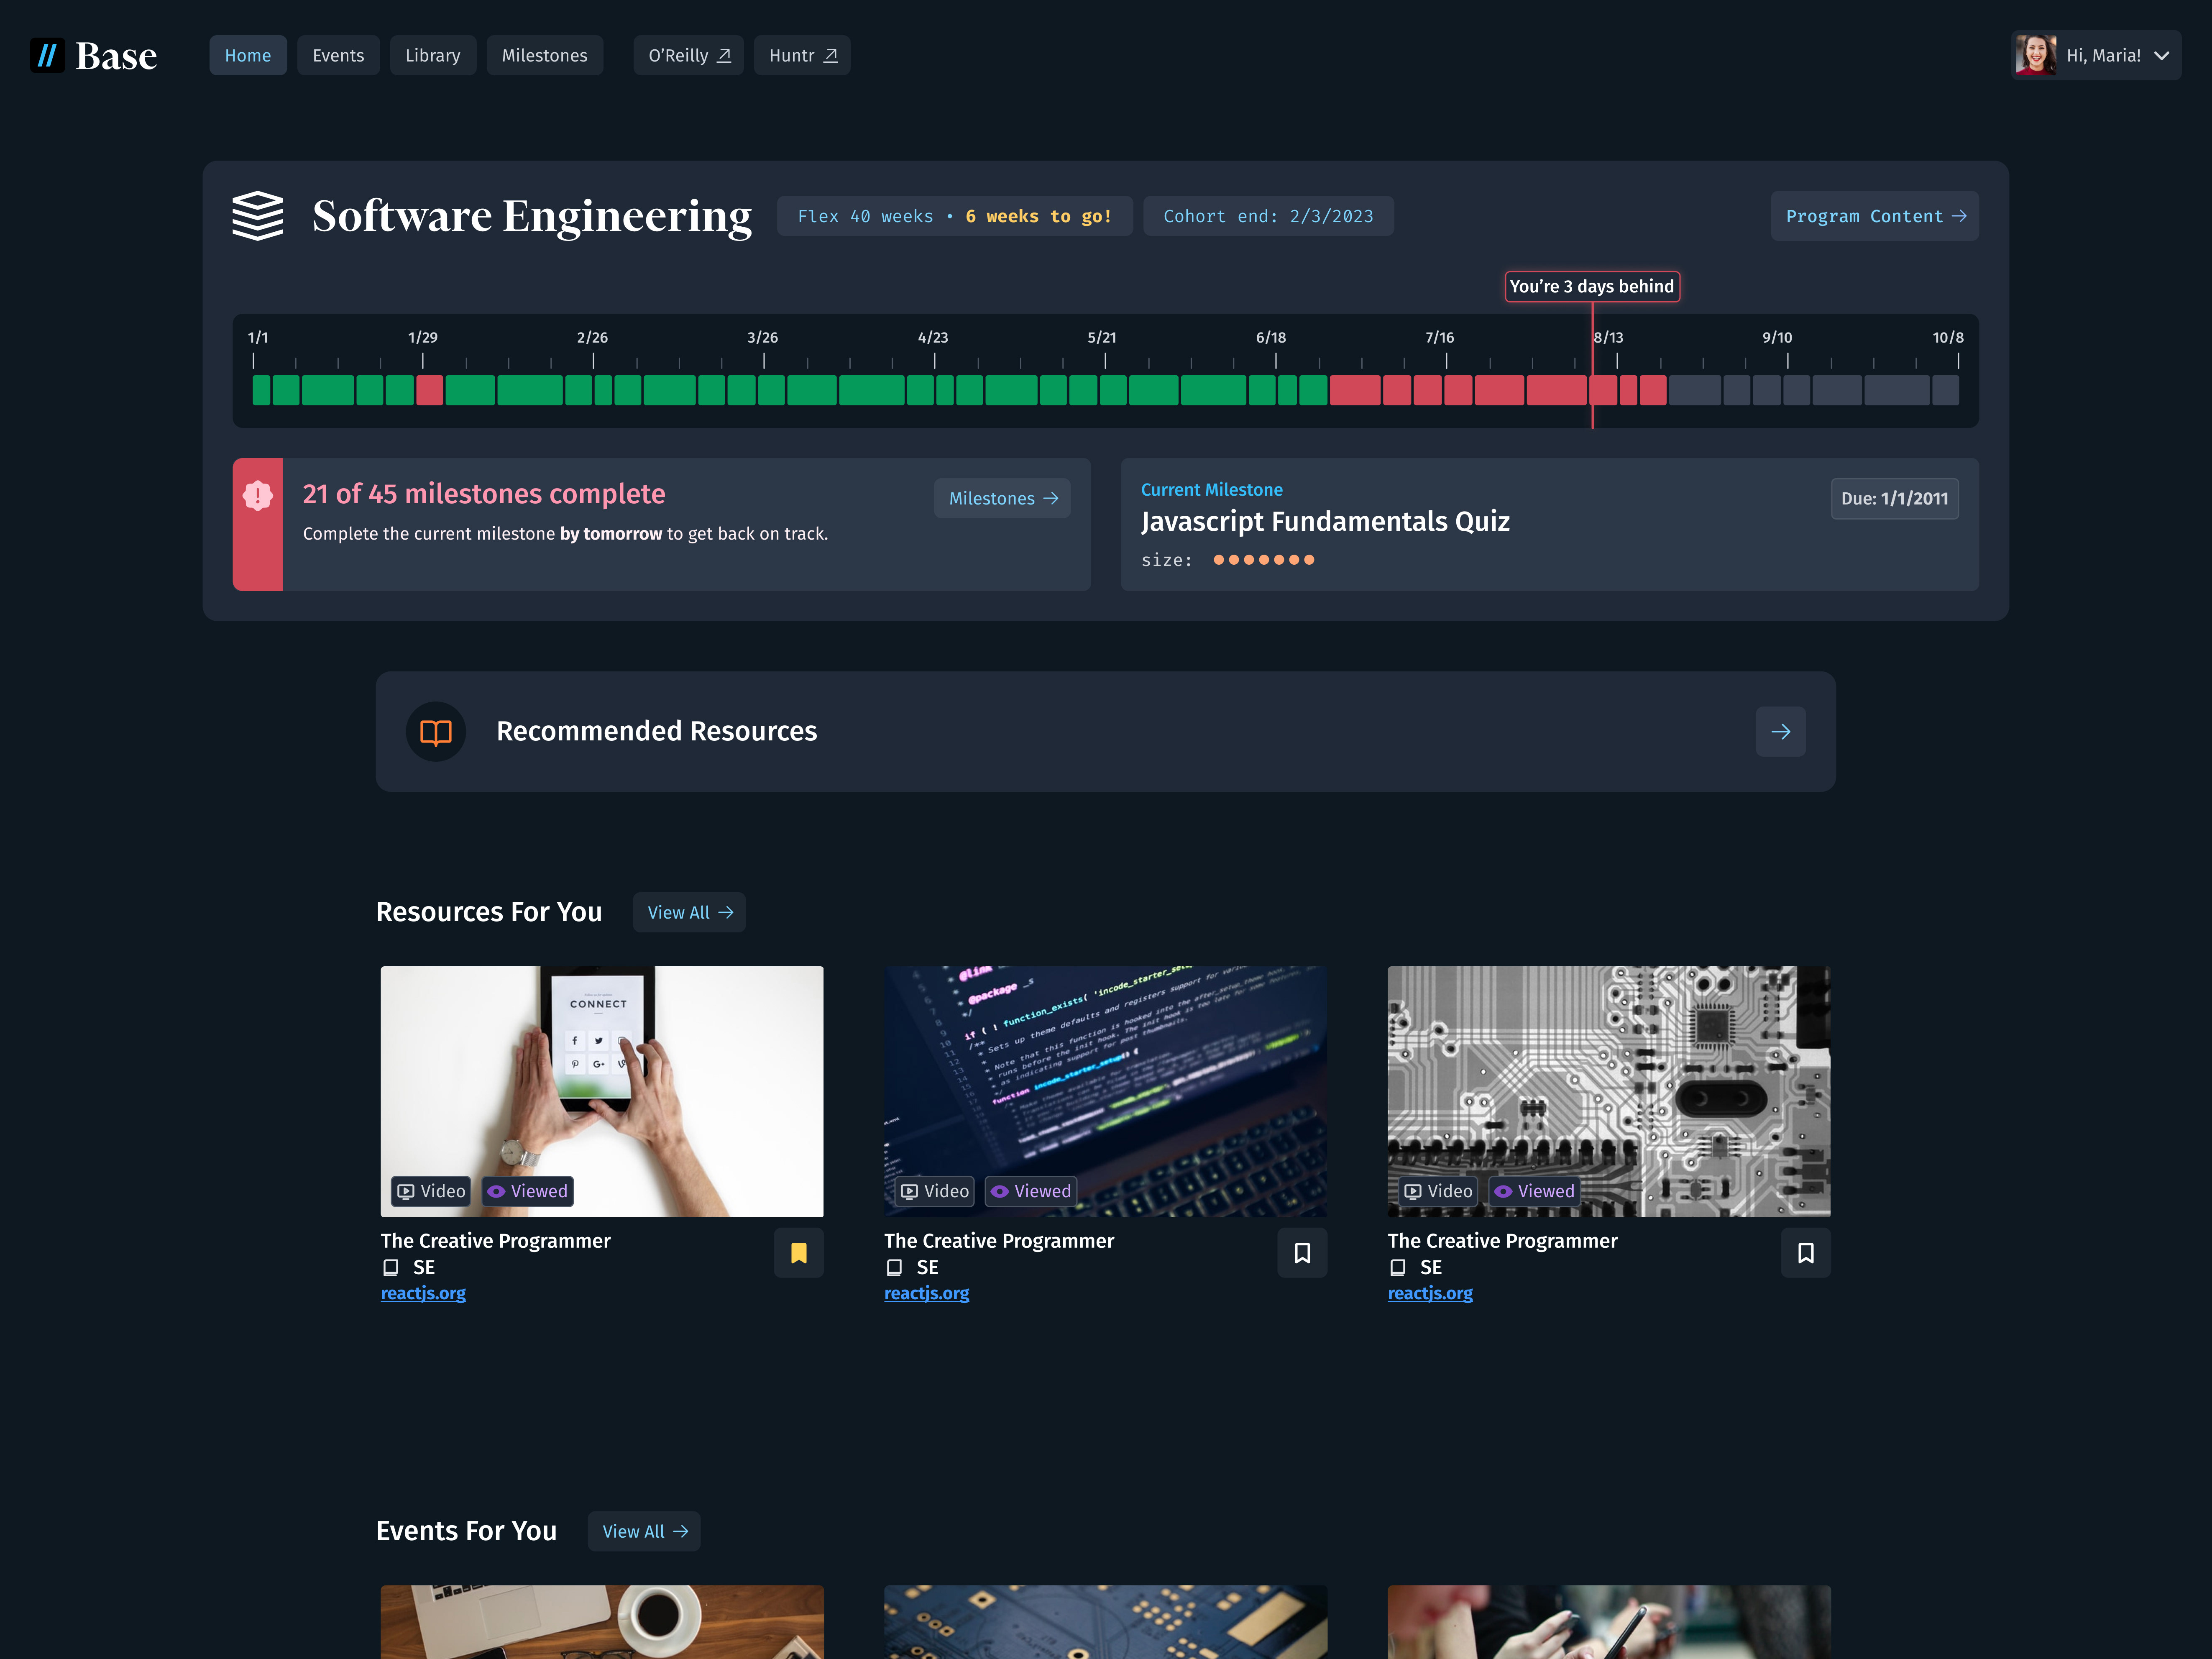Open the third event thumbnail with phone
The image size is (2212, 1659).
pos(1609,1622)
